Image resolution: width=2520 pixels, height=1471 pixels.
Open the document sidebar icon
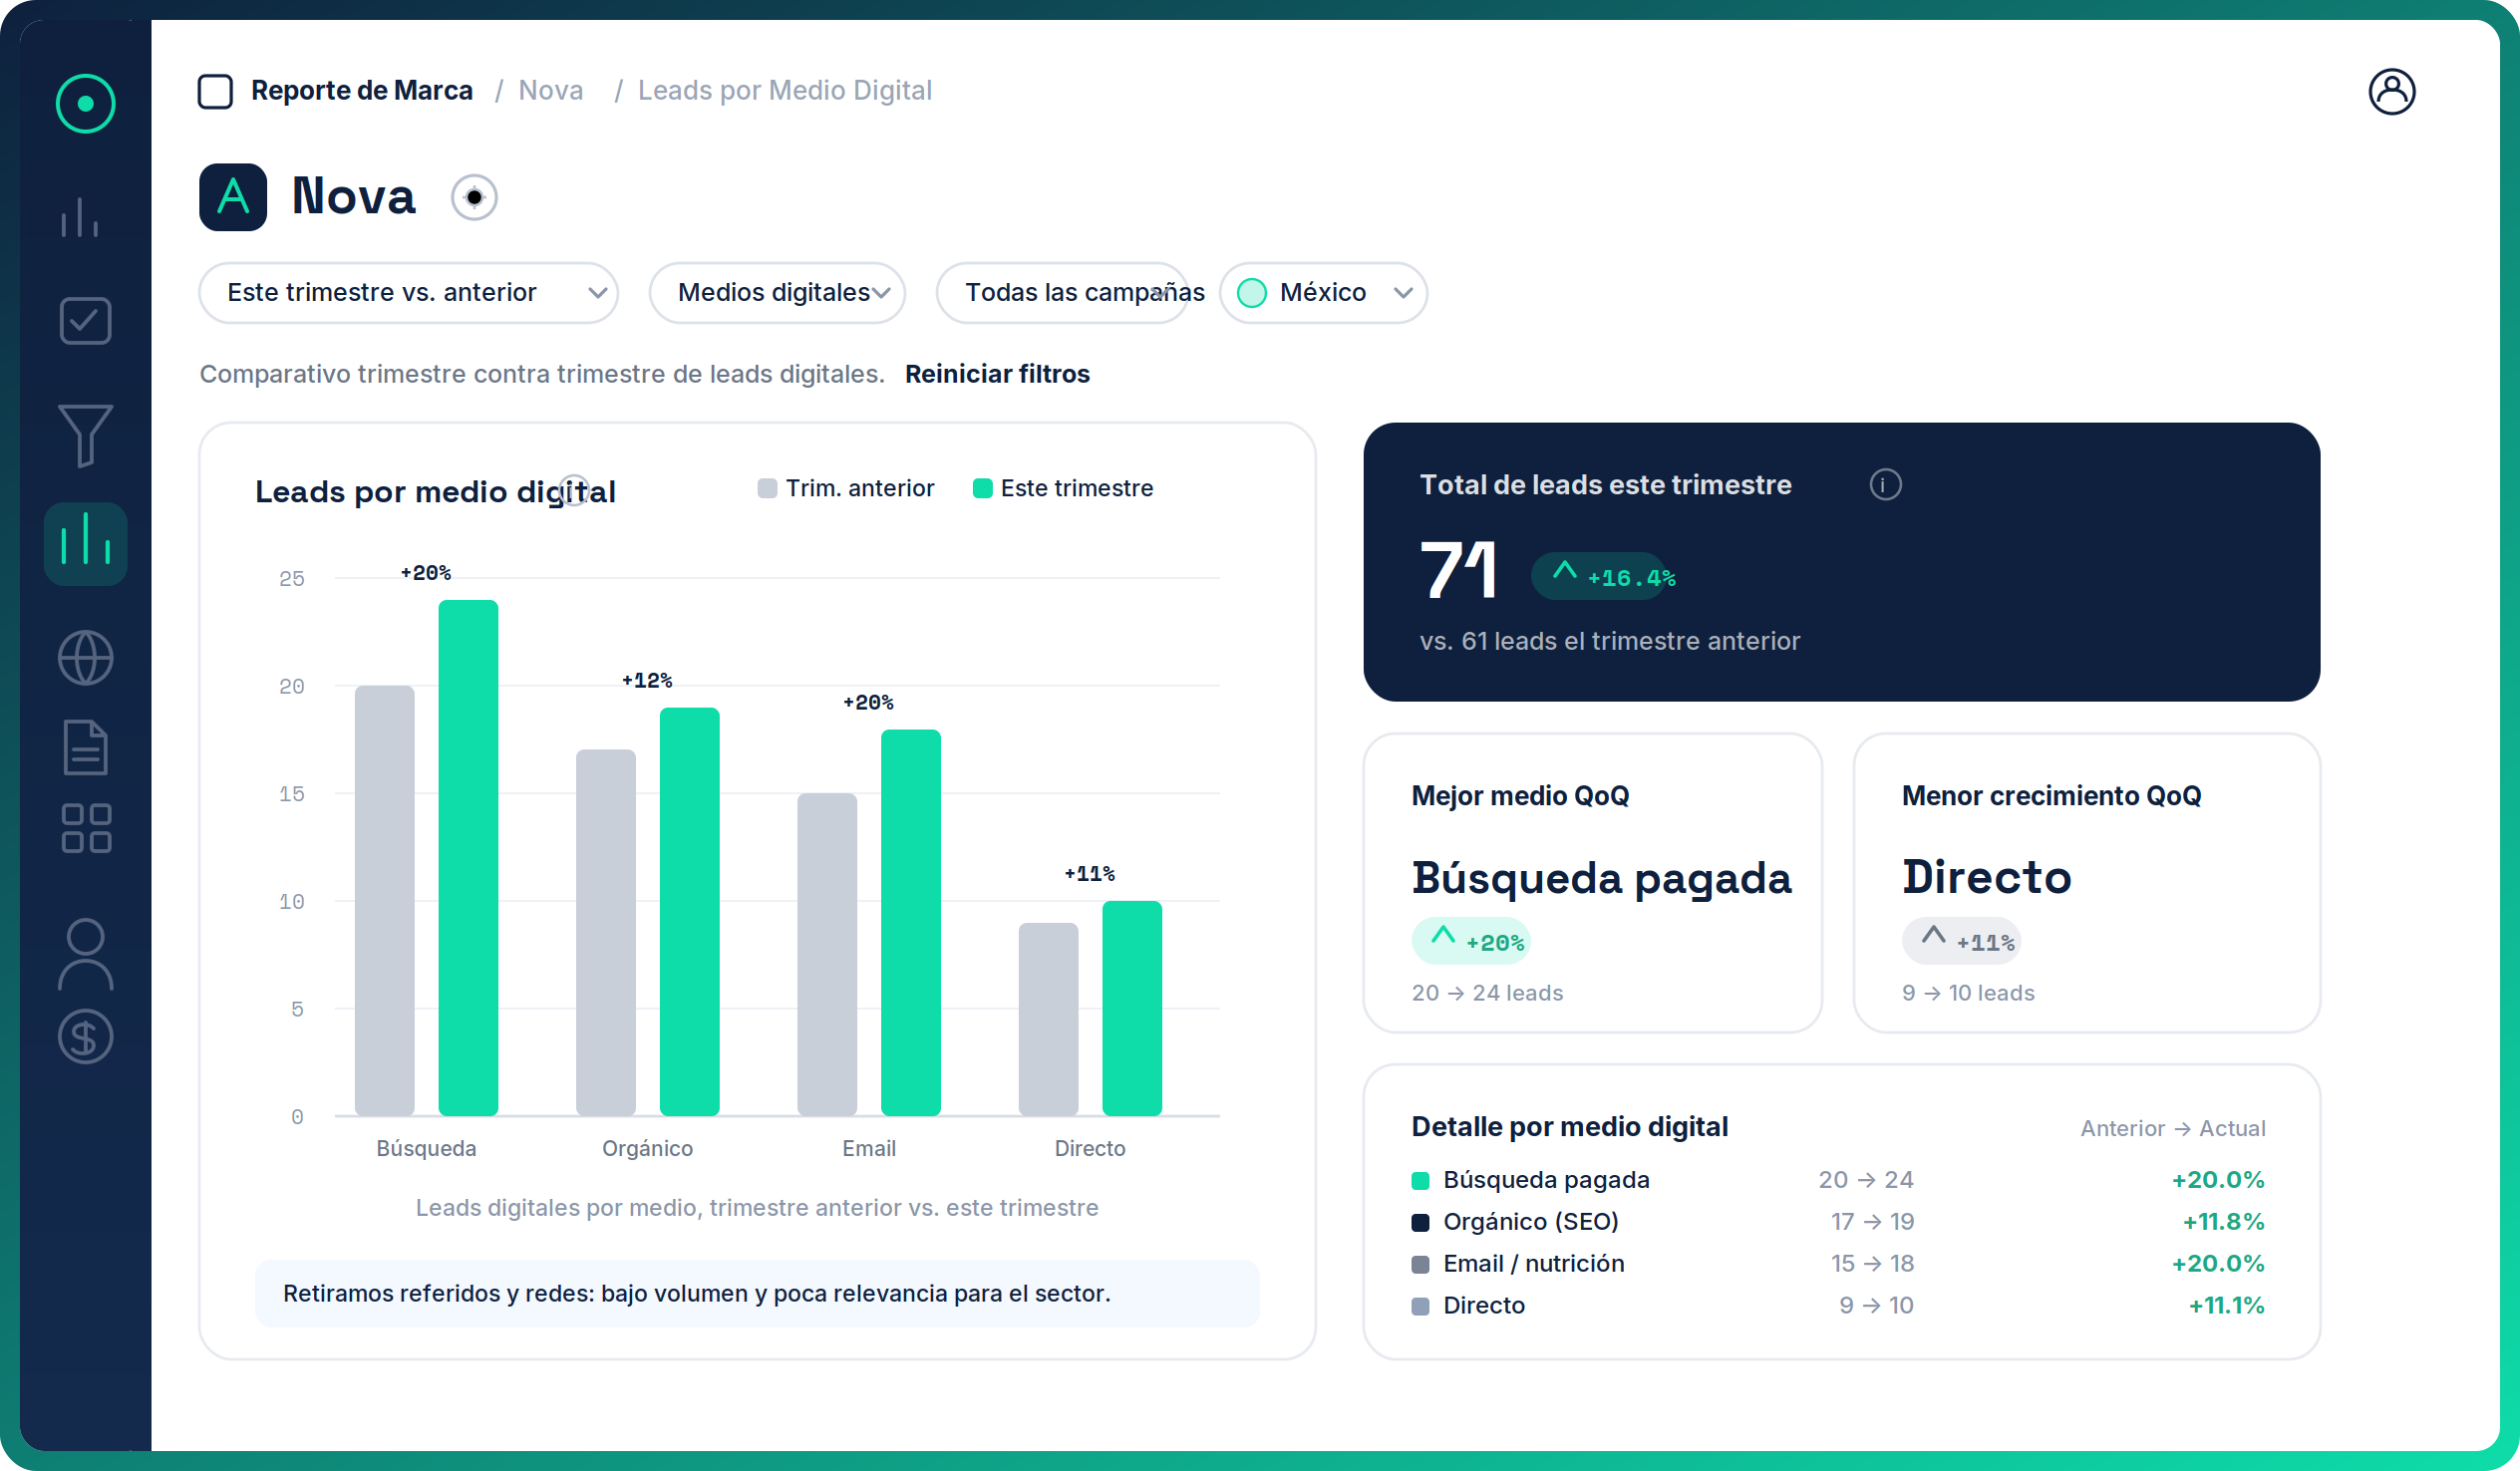point(85,747)
